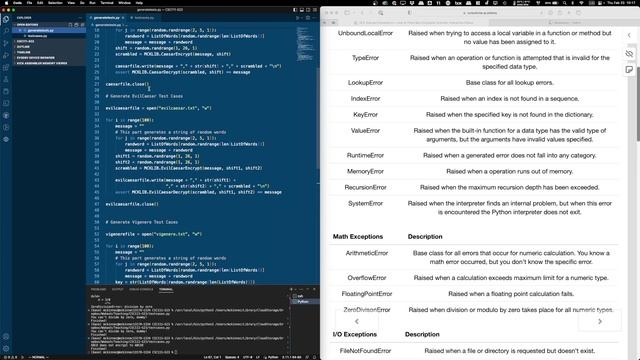
Task: Click Spotlight search icon in macOS menu bar
Action: click(x=565, y=2)
